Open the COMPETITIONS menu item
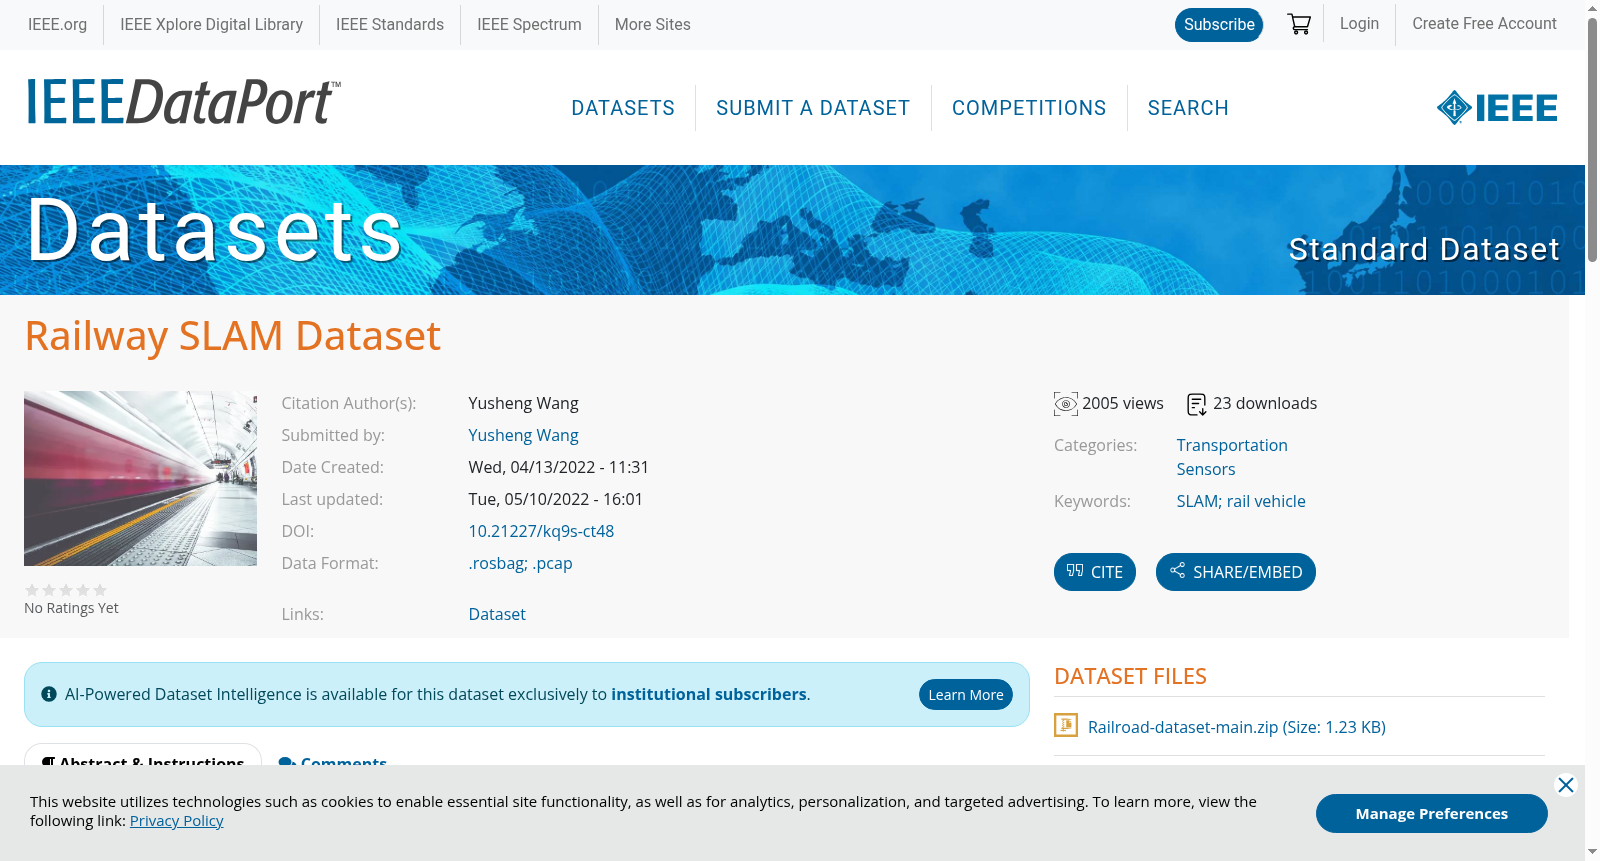1600x861 pixels. point(1029,108)
